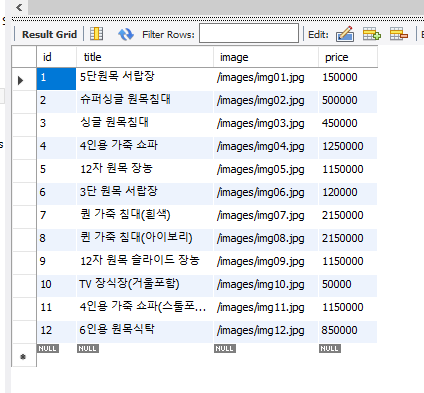Click the Result Grid label
Image resolution: width=424 pixels, height=393 pixels.
pos(49,34)
